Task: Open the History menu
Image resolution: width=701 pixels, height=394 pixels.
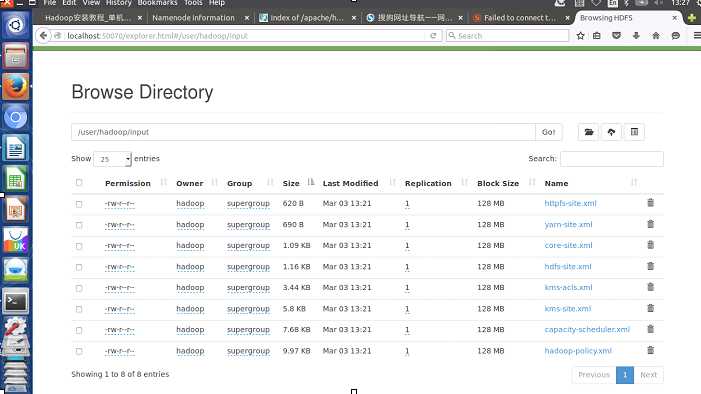Action: click(x=118, y=3)
